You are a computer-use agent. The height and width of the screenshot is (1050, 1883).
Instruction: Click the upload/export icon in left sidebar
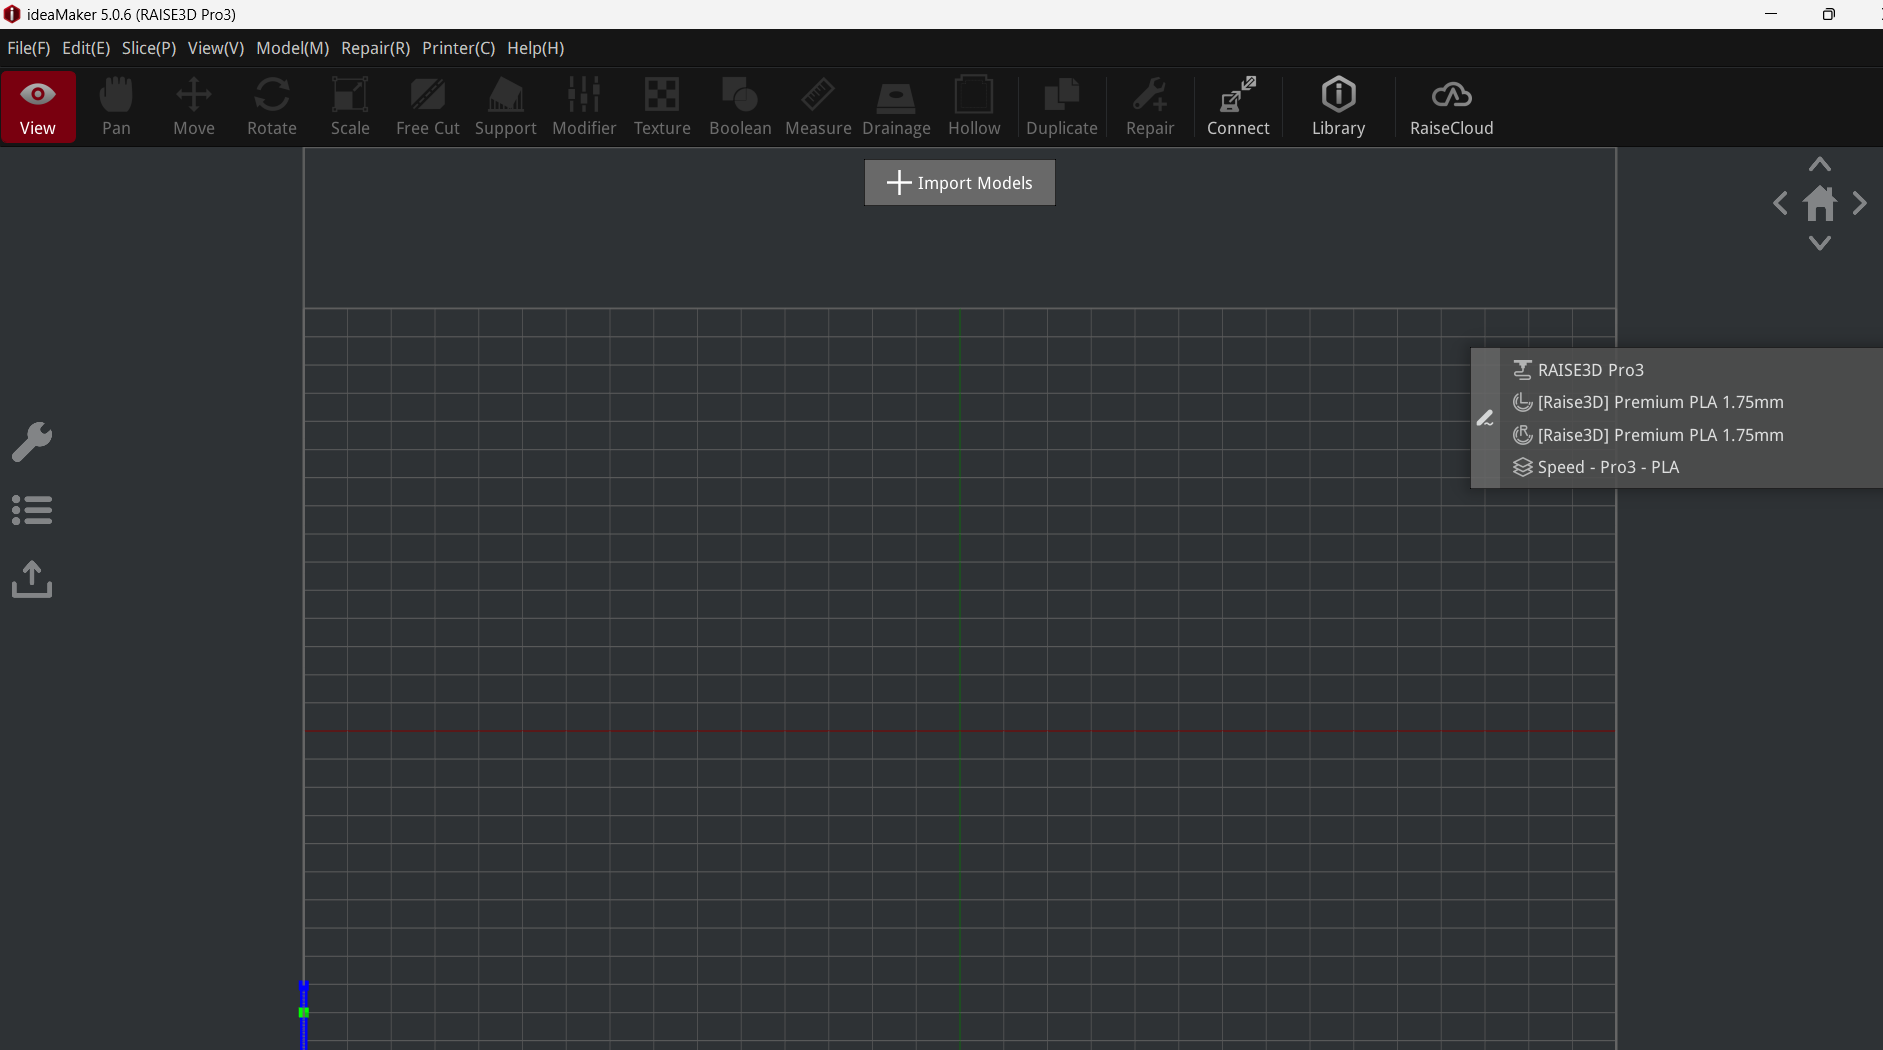[32, 579]
